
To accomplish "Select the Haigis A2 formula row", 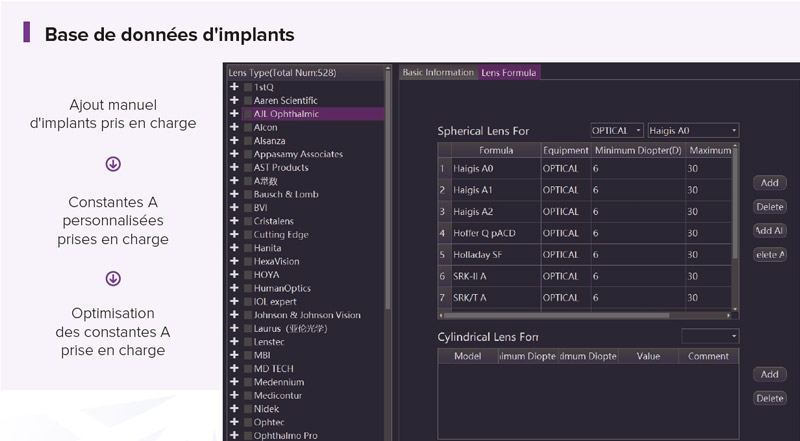I will pos(585,211).
